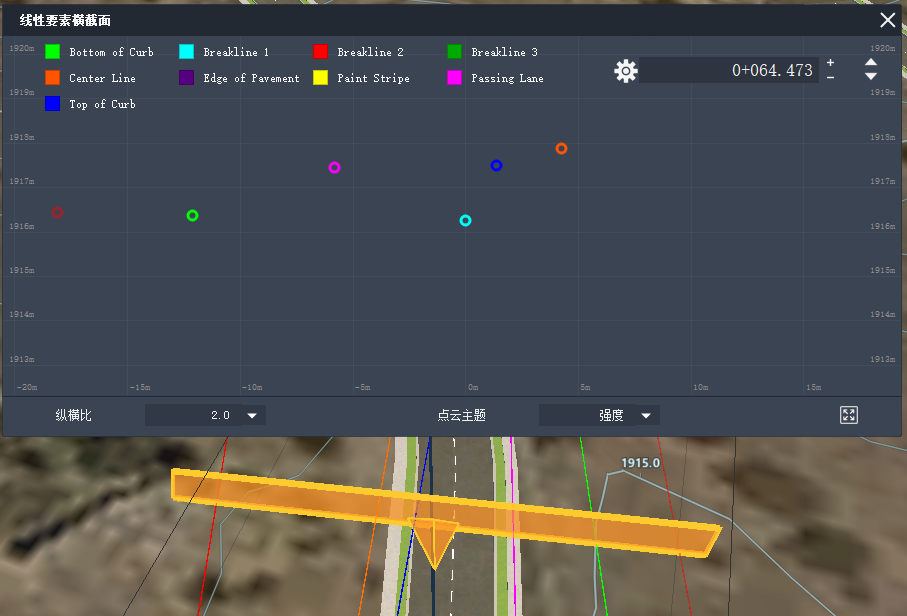907x616 pixels.
Task: Select the 强度 theme value
Action: click(611, 415)
